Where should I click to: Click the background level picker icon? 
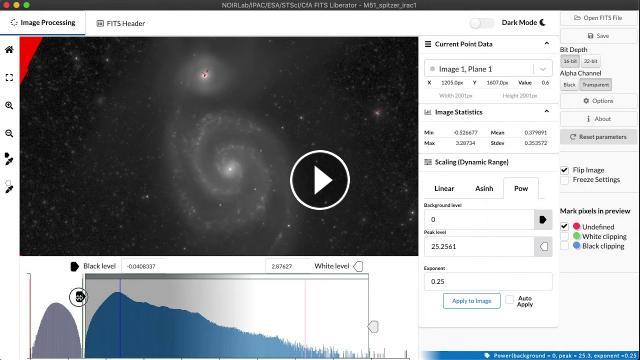543,220
